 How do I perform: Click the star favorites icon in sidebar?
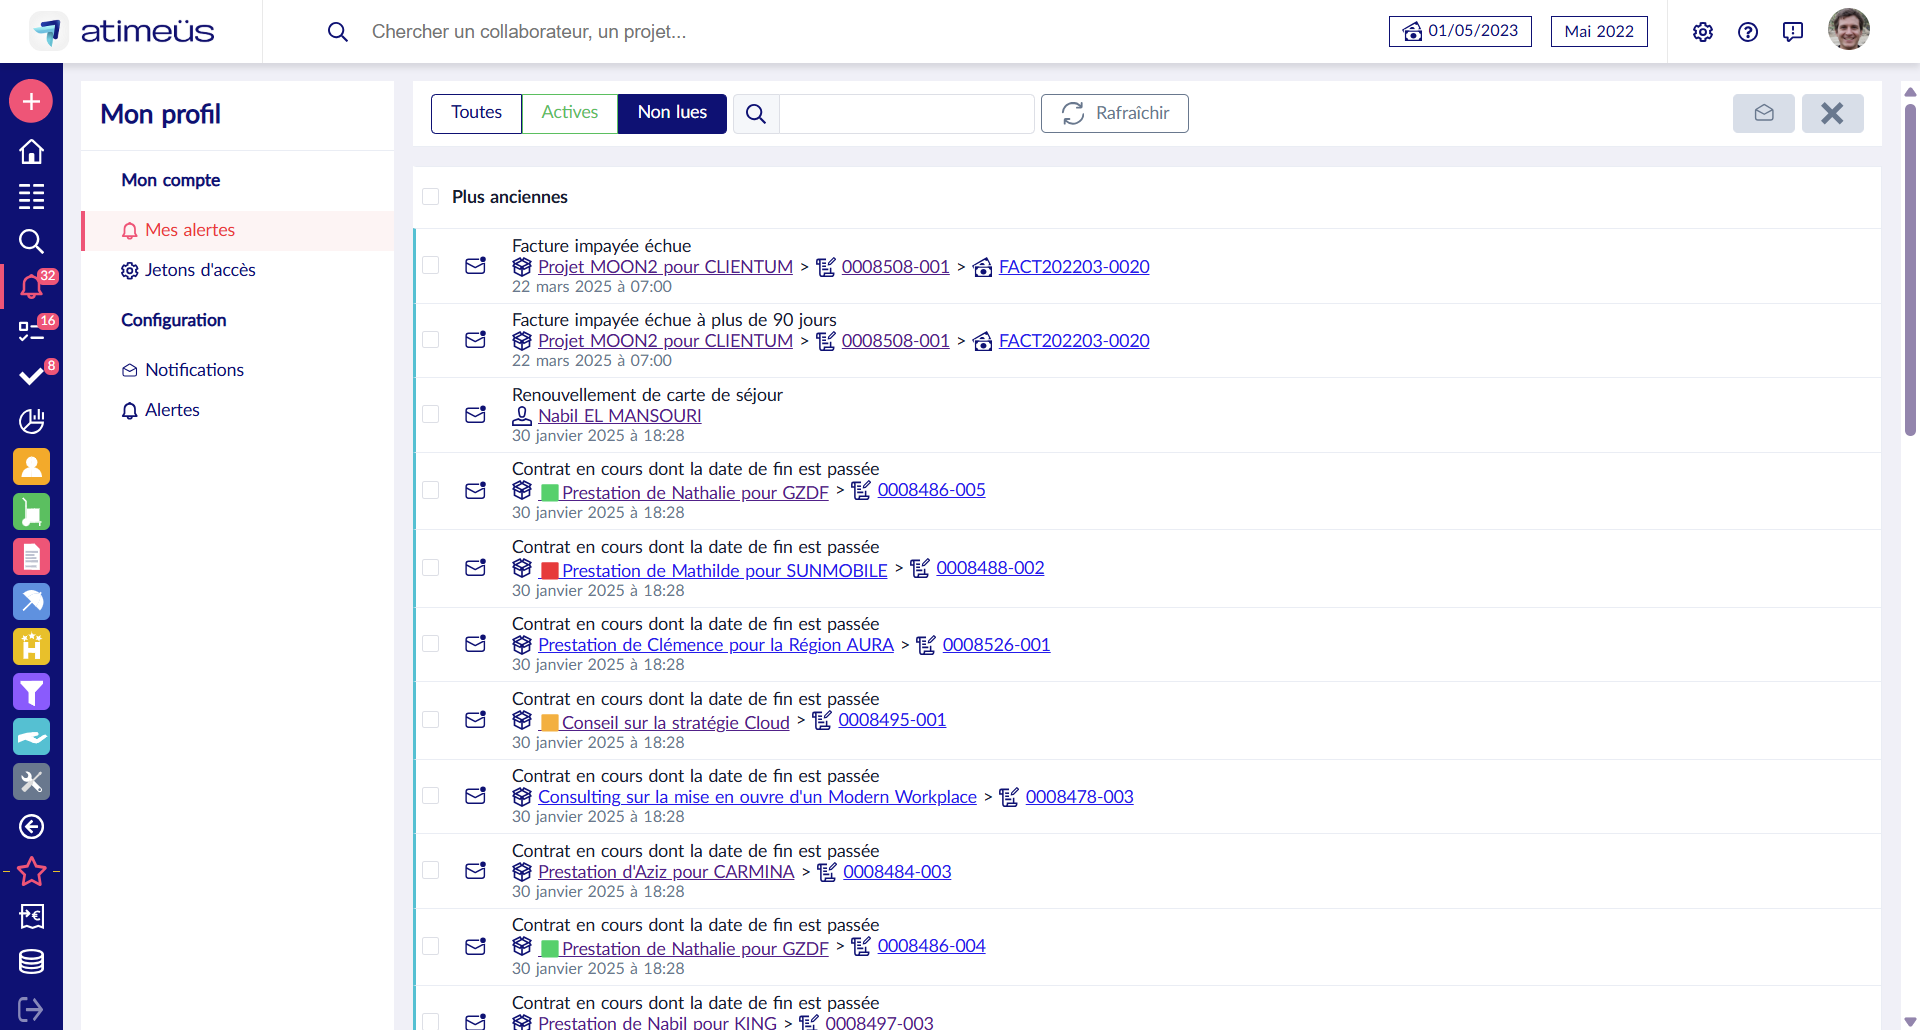pyautogui.click(x=31, y=871)
